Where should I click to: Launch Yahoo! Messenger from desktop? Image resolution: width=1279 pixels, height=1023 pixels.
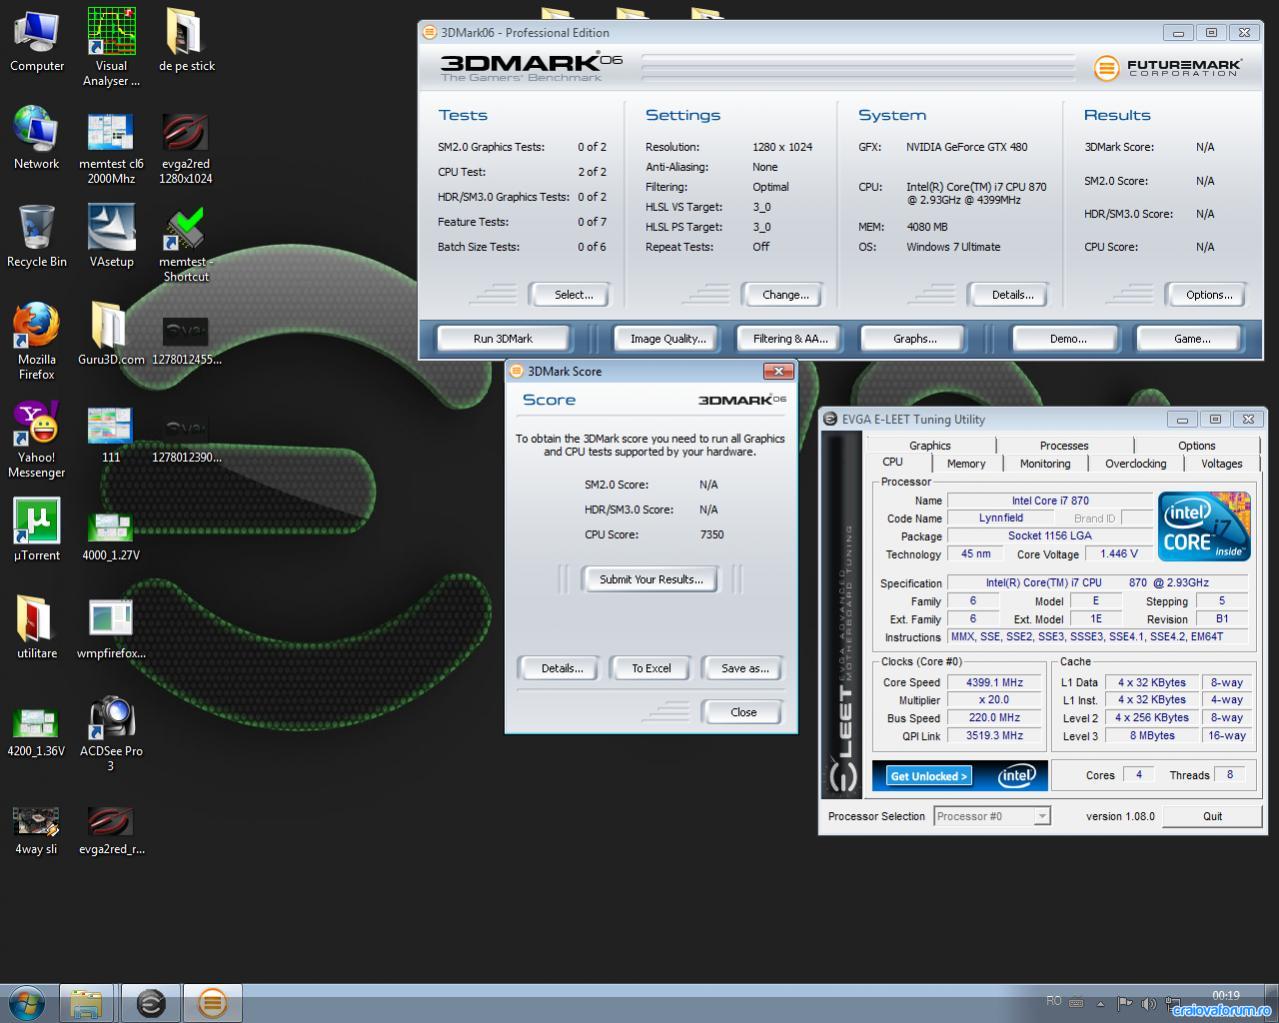37,439
